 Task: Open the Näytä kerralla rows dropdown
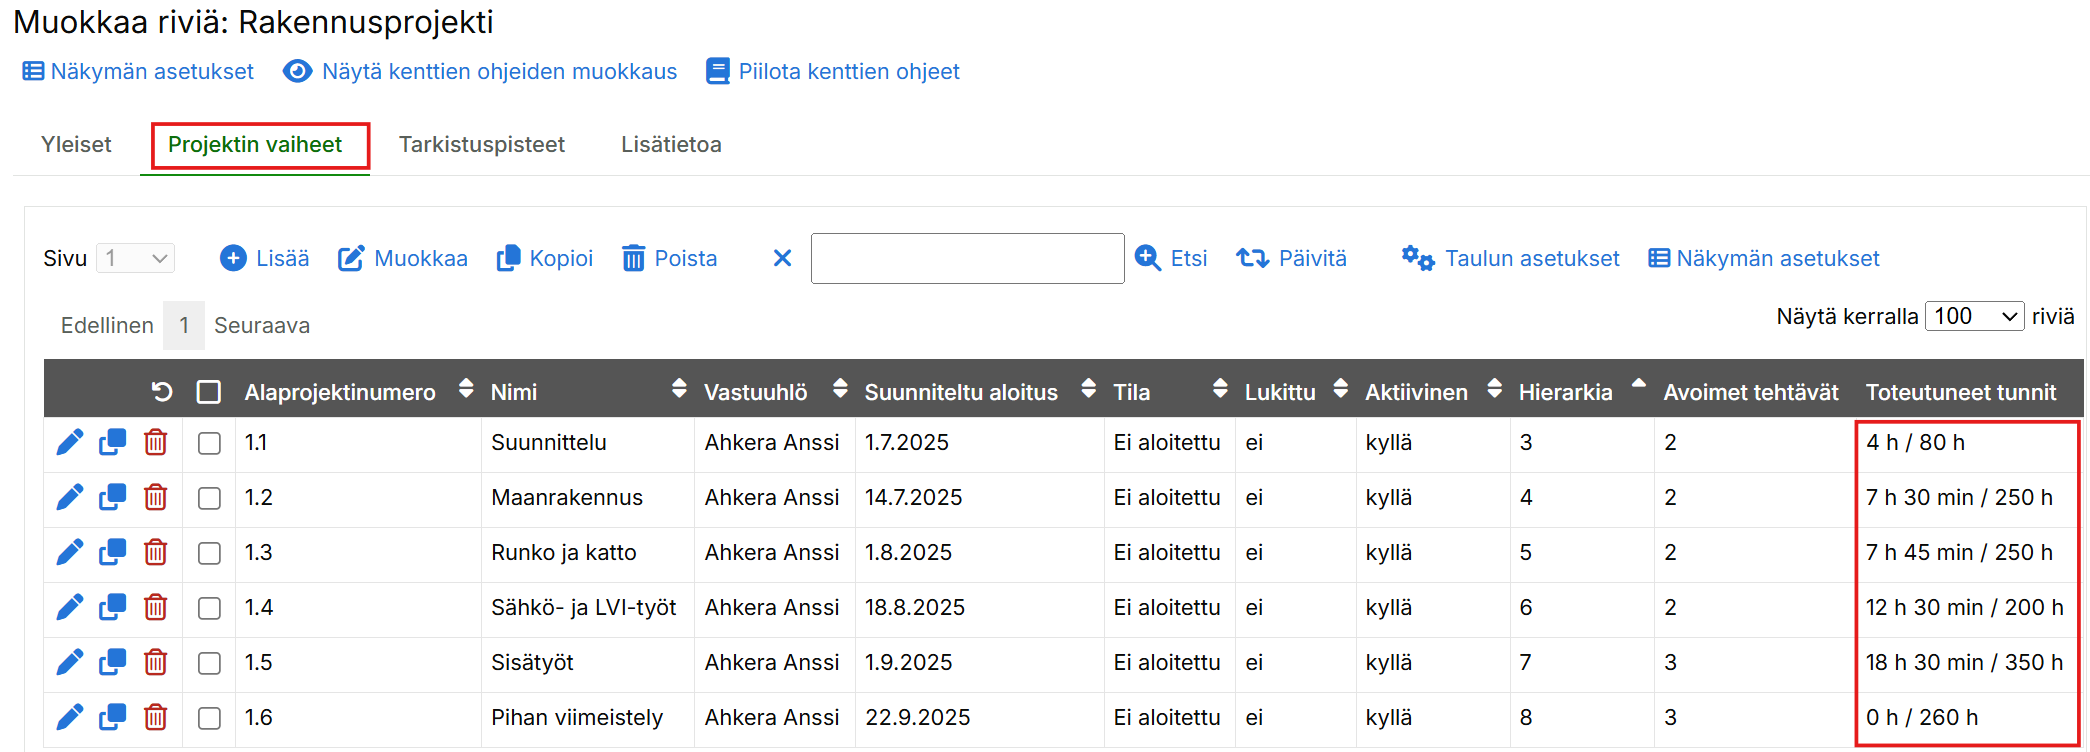(1973, 317)
